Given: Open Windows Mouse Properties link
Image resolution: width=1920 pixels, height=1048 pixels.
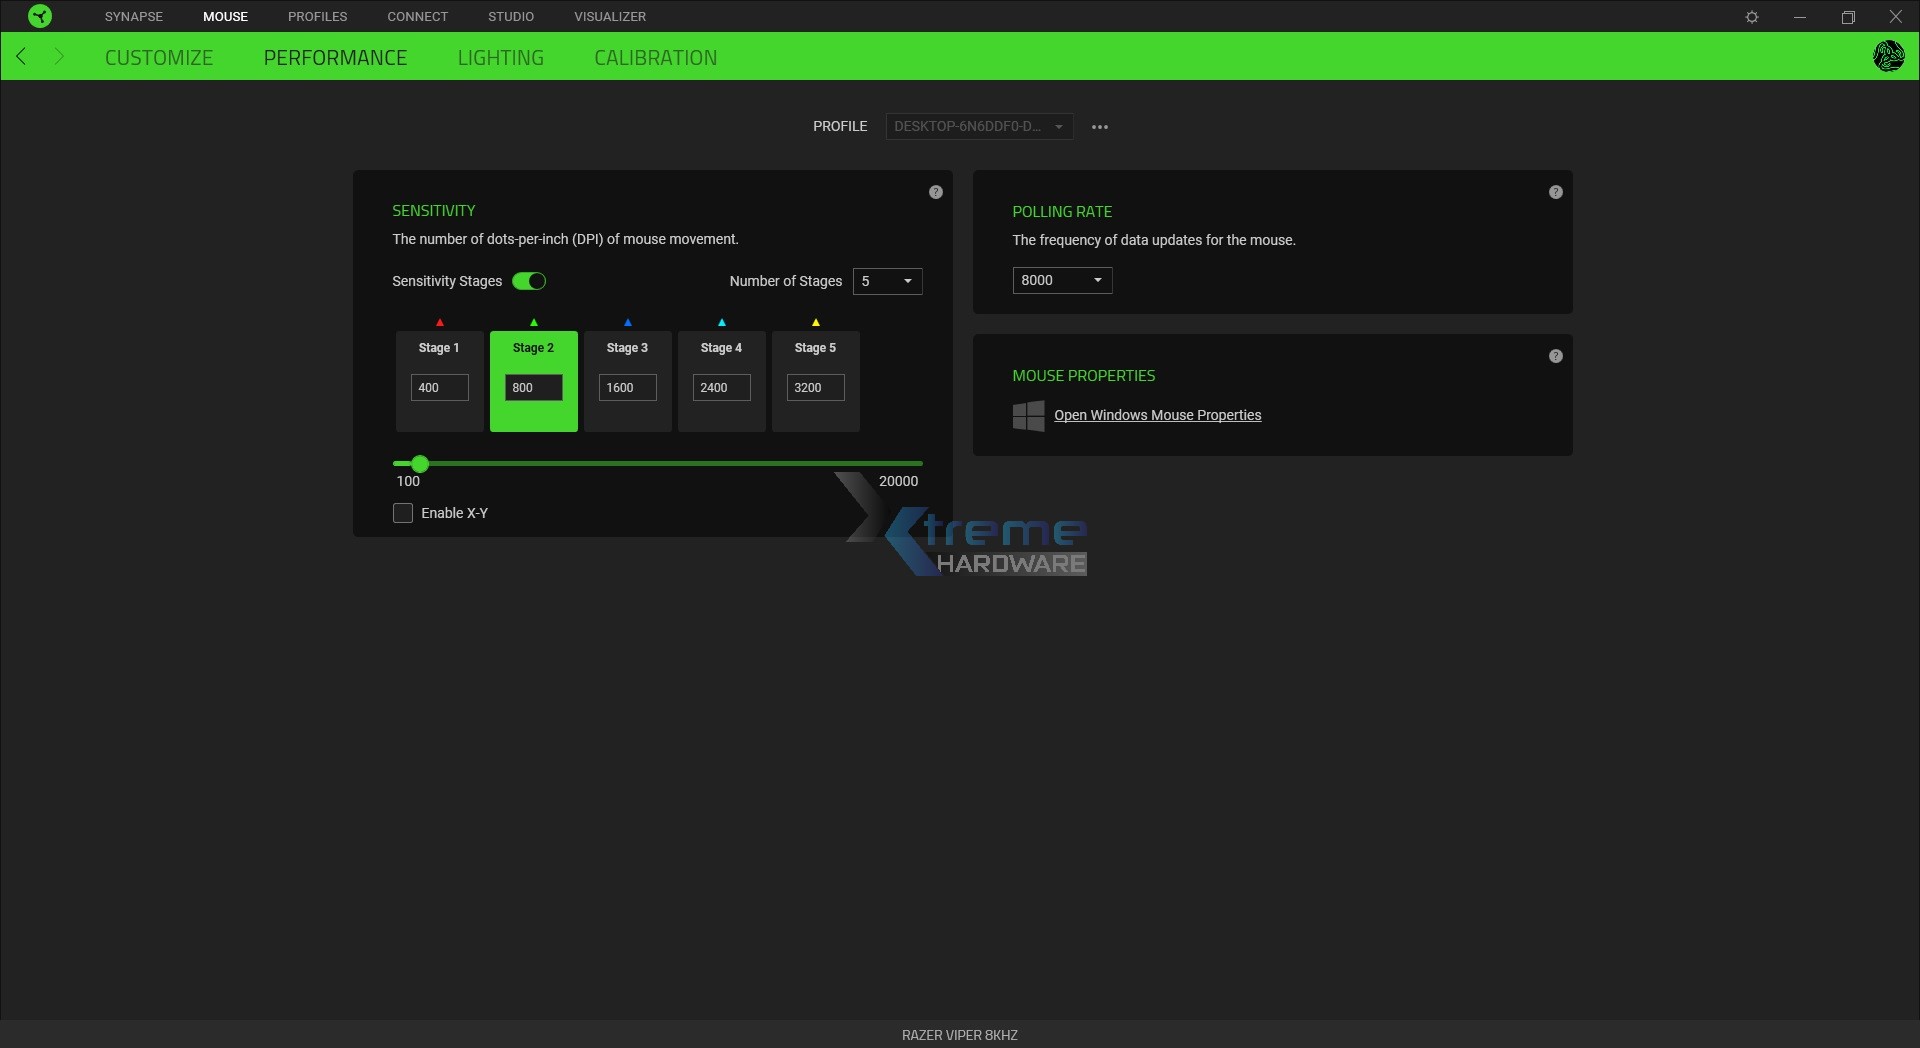Looking at the screenshot, I should 1158,415.
